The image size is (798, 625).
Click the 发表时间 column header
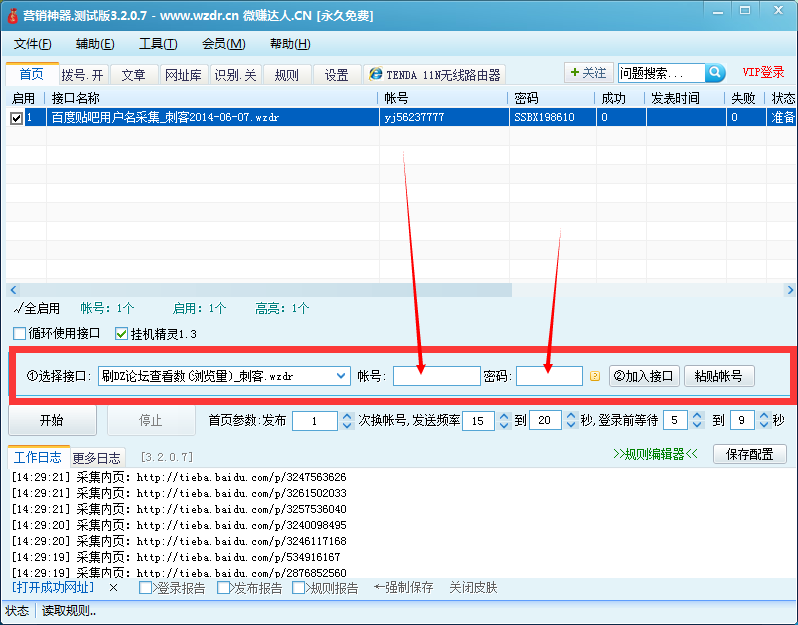point(685,98)
